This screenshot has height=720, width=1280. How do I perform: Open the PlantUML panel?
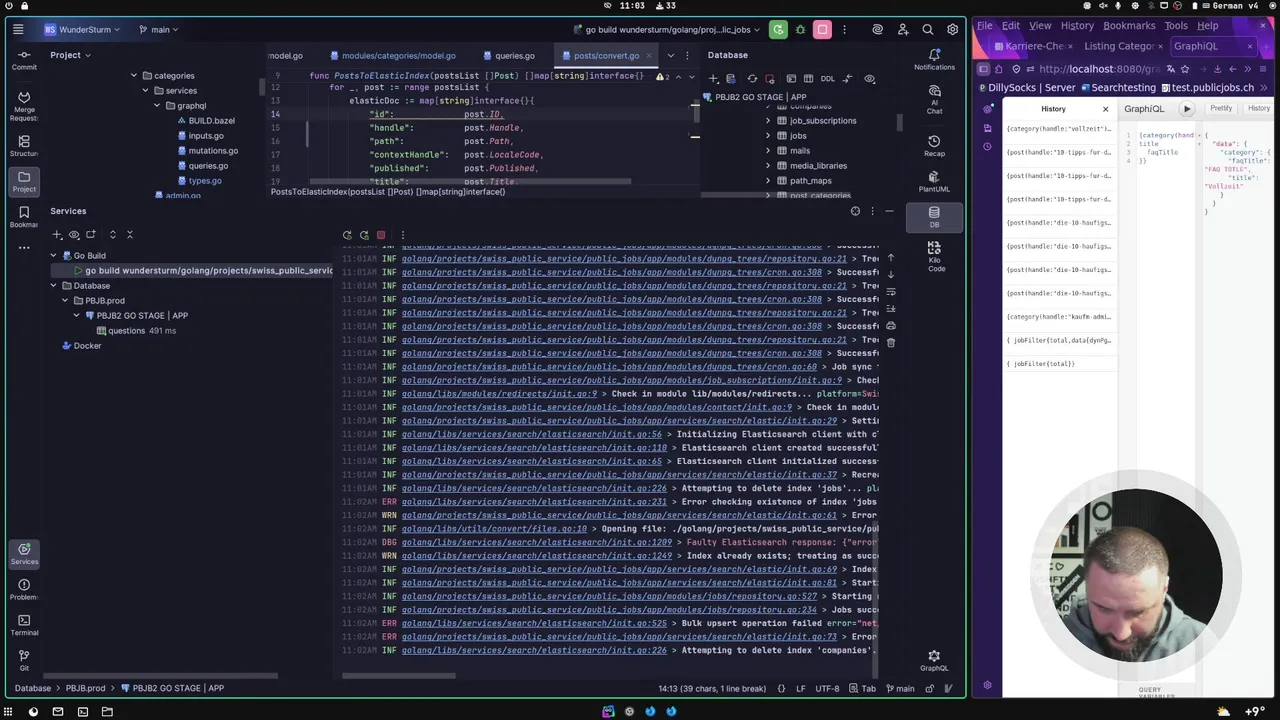934,182
